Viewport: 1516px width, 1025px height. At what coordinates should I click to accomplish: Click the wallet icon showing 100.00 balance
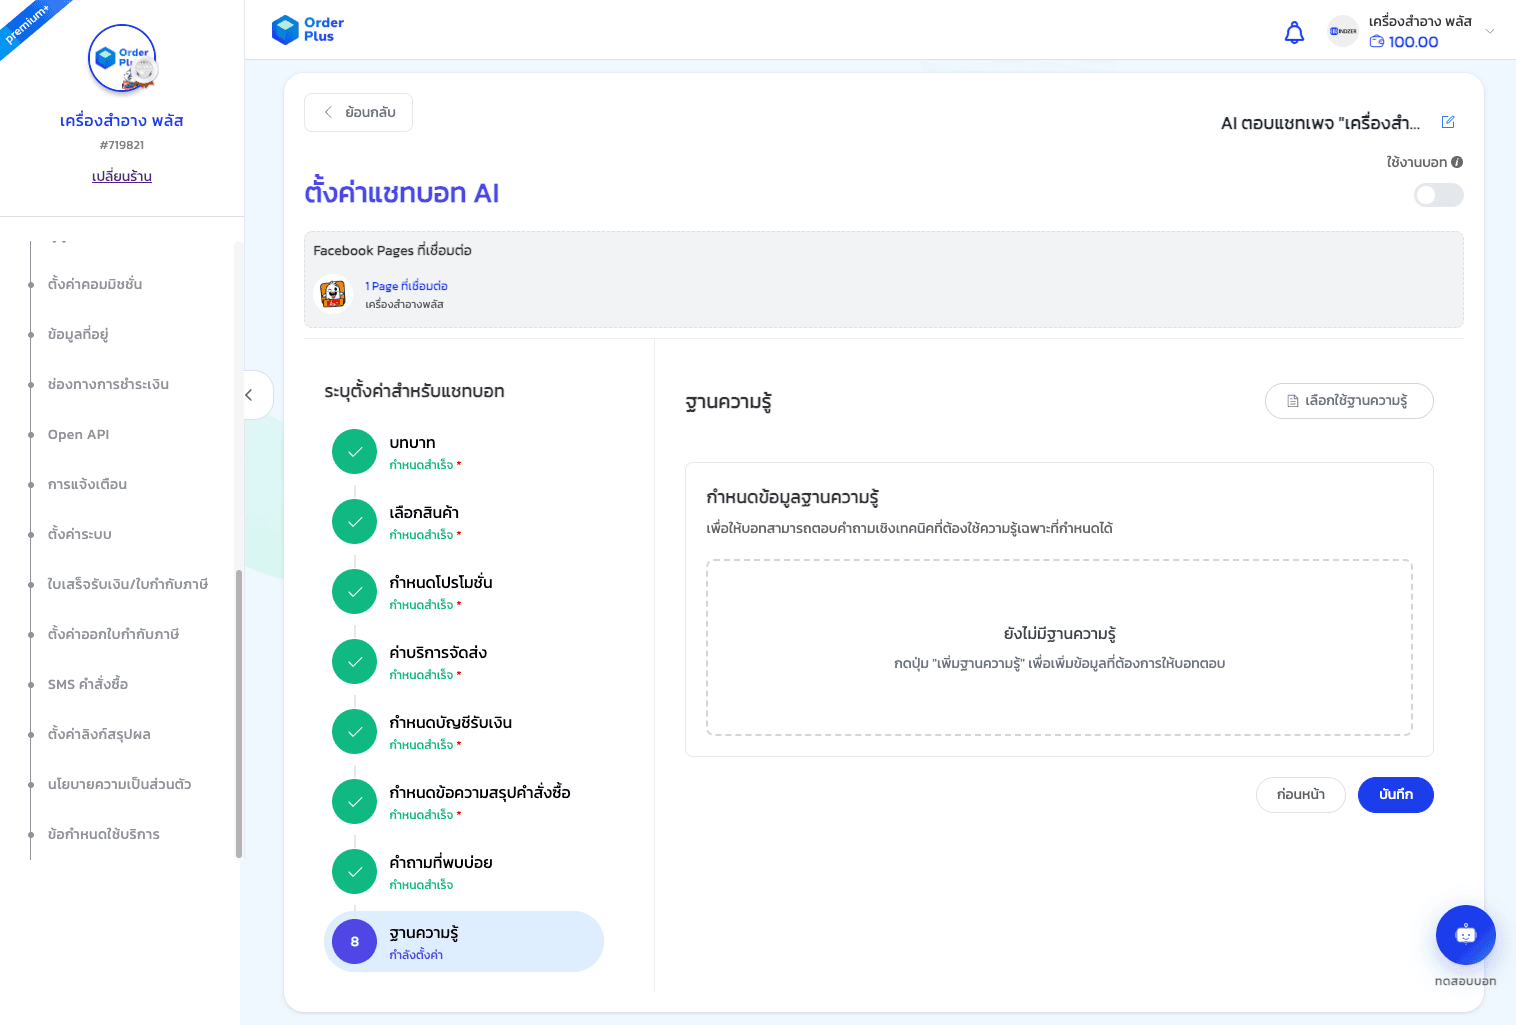point(1375,42)
